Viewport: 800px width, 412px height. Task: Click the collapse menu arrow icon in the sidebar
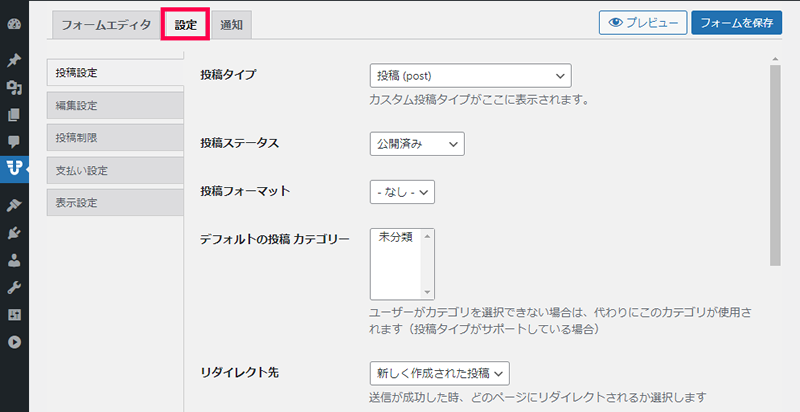14,342
